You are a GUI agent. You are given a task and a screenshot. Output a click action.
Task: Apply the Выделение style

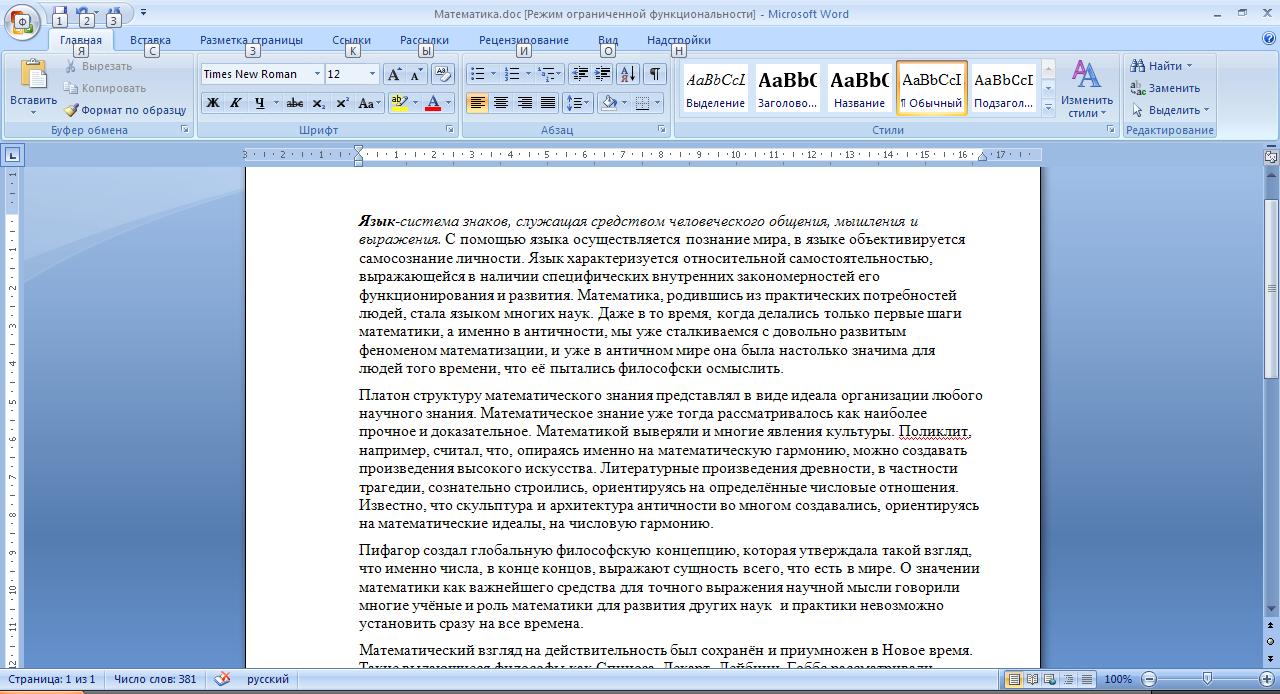coord(715,88)
